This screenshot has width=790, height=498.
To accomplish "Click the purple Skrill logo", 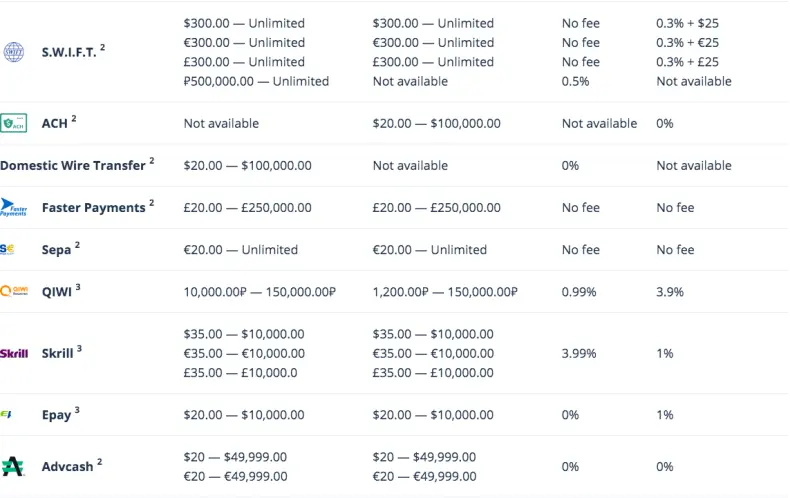I will pyautogui.click(x=14, y=353).
